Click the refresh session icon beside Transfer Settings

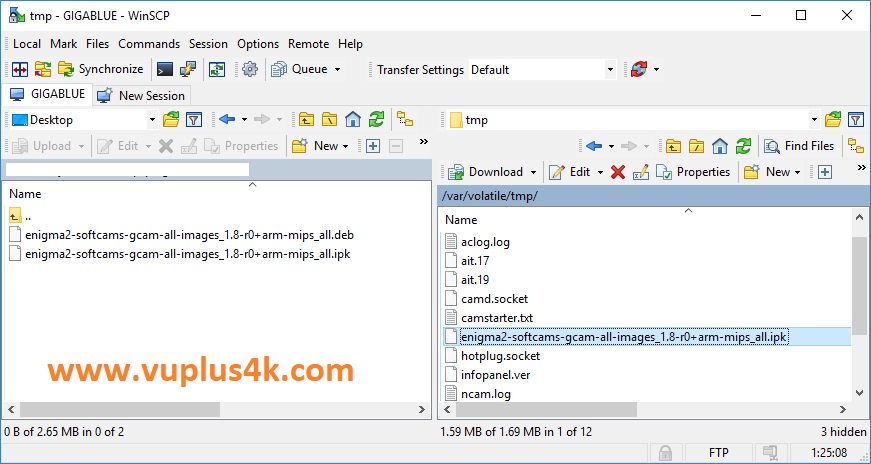point(639,69)
